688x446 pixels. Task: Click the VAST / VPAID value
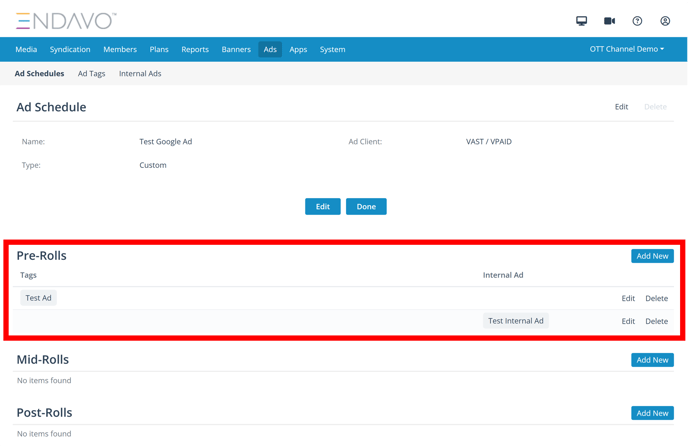489,142
